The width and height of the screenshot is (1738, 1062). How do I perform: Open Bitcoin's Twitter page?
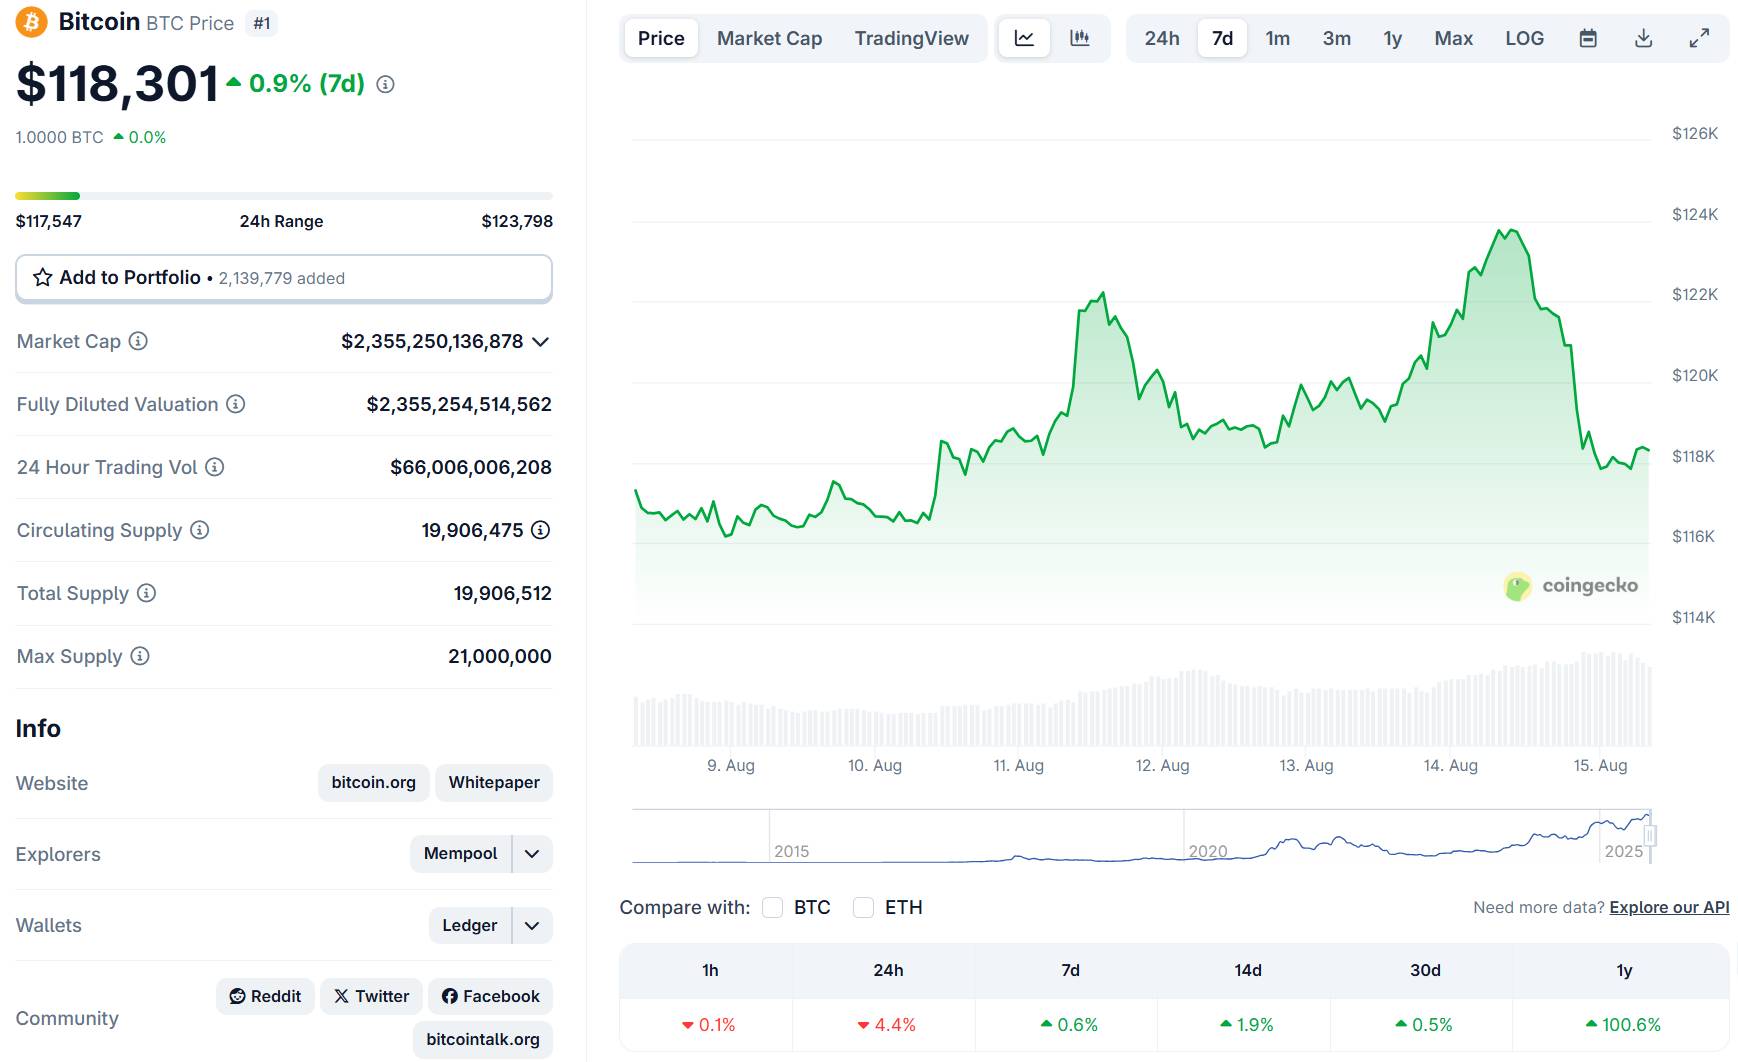(x=371, y=996)
